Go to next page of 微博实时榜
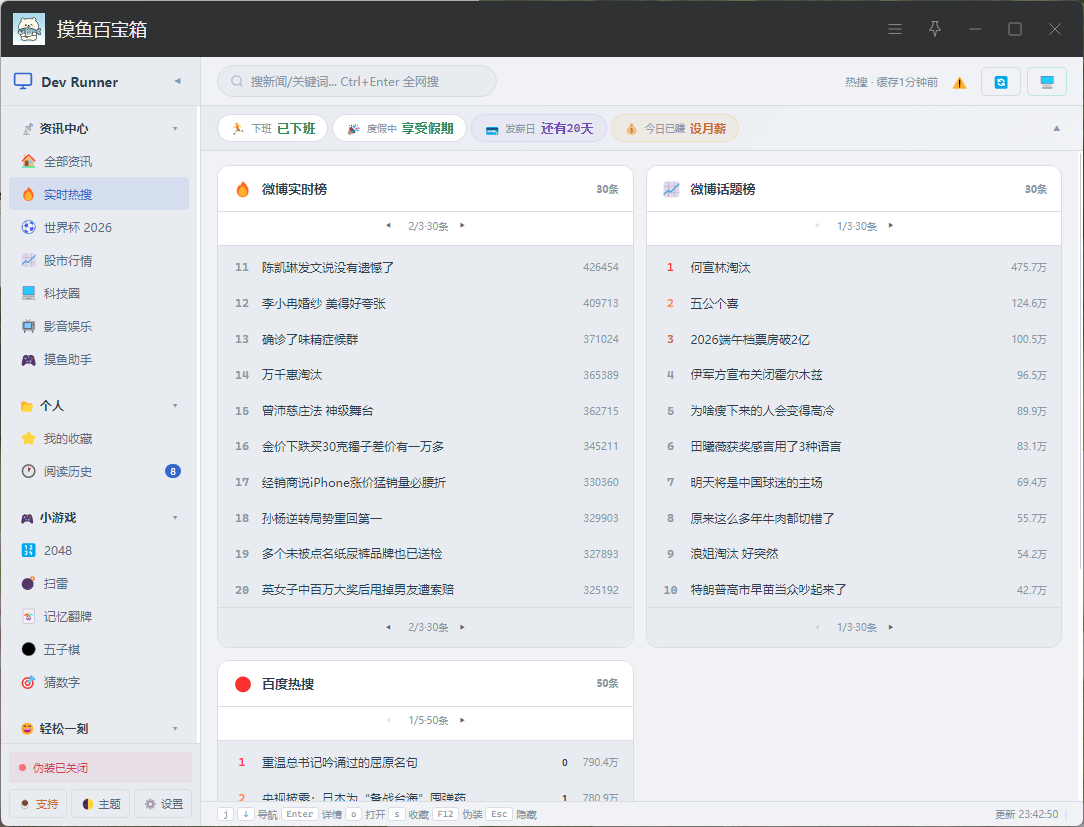Screen dimensions: 1084x827 pyautogui.click(x=462, y=225)
